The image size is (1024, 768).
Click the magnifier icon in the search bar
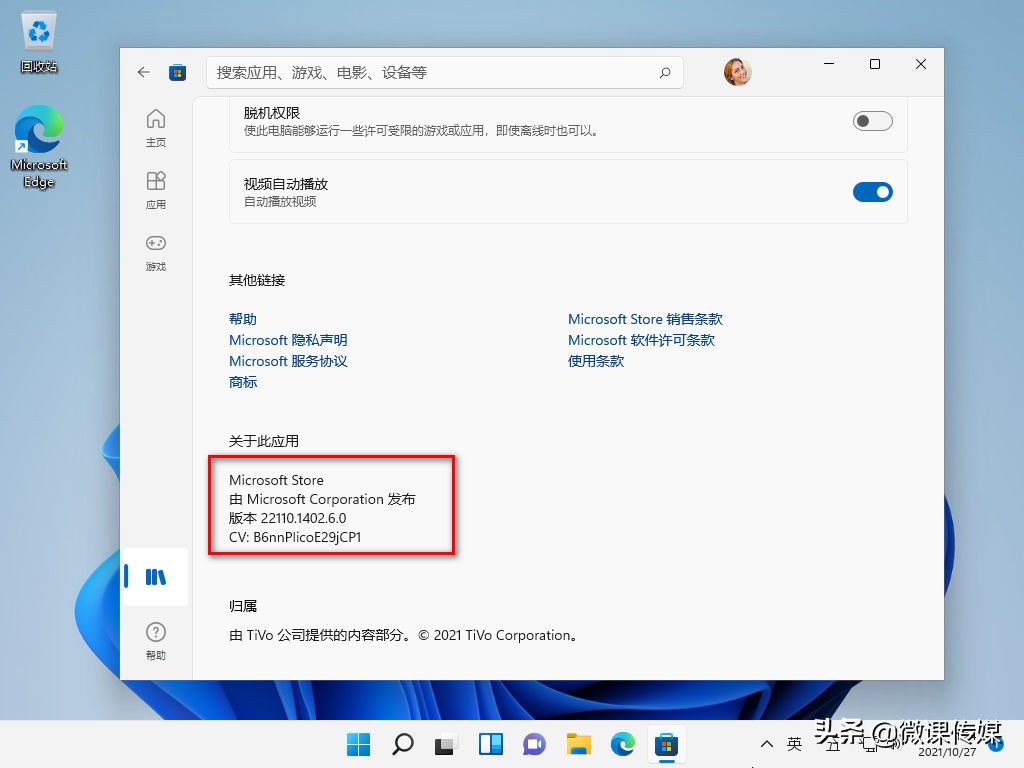coord(663,73)
